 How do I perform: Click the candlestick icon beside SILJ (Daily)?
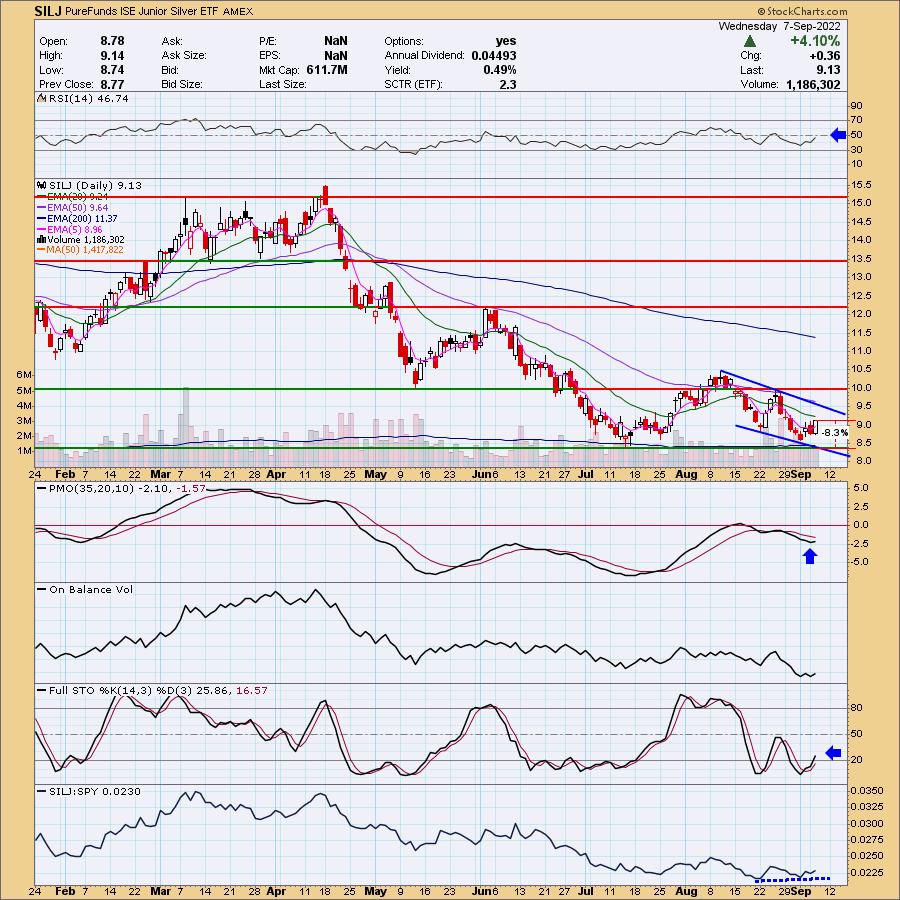pos(42,185)
